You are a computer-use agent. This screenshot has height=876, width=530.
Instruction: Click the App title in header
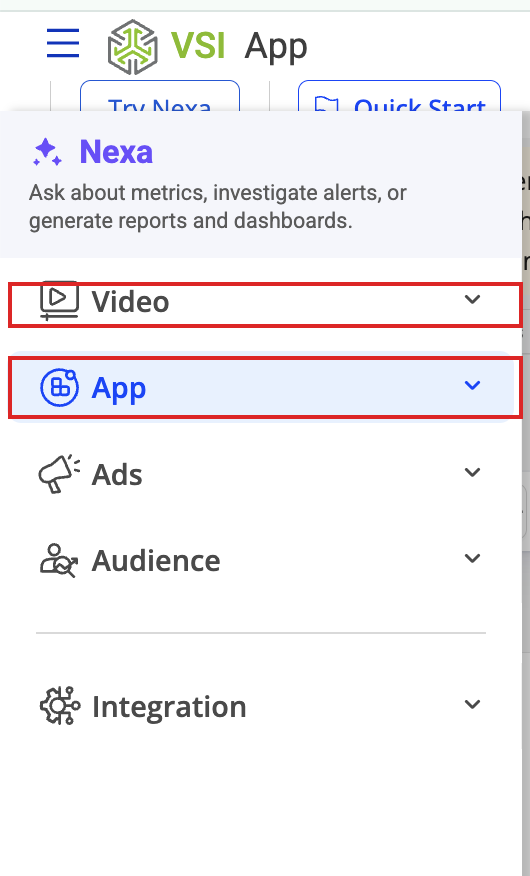[276, 47]
